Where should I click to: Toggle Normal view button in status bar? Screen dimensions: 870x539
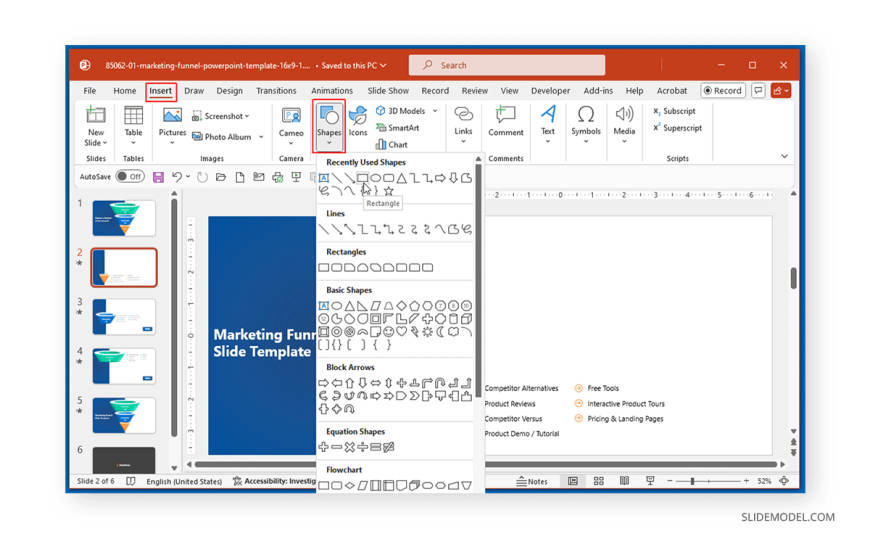click(x=573, y=481)
